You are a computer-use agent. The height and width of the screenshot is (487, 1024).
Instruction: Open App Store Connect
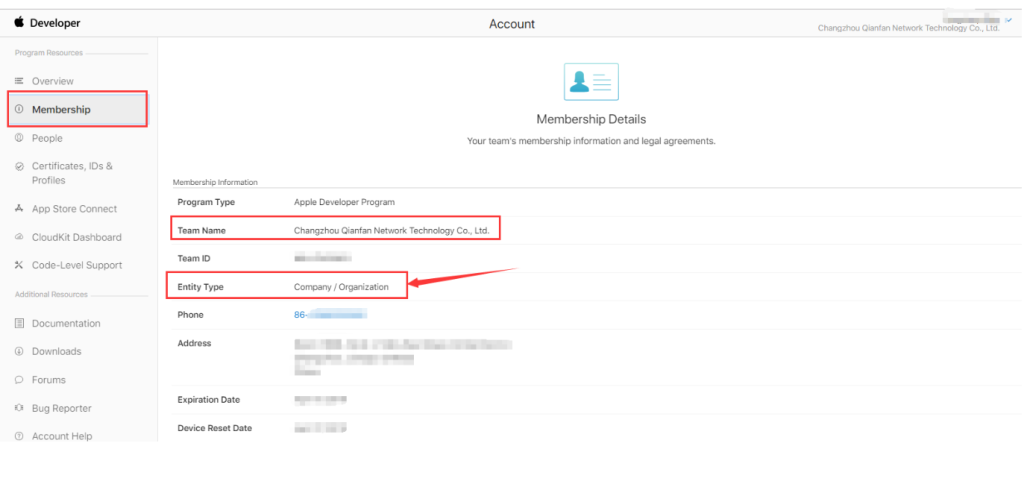(x=74, y=209)
